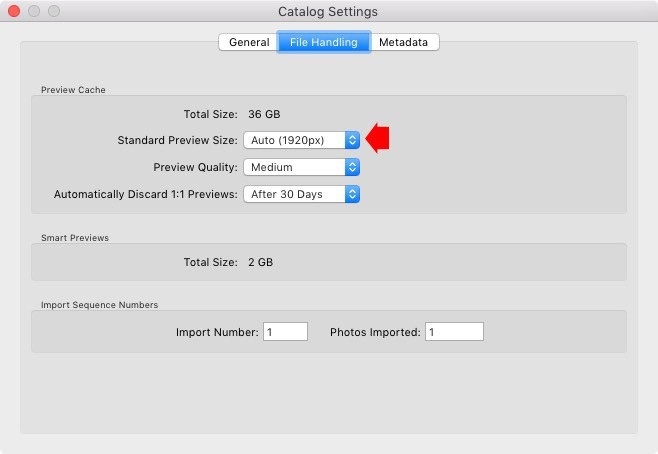Click the Preview Cache section heading
Viewport: 658px width, 454px height.
73,90
